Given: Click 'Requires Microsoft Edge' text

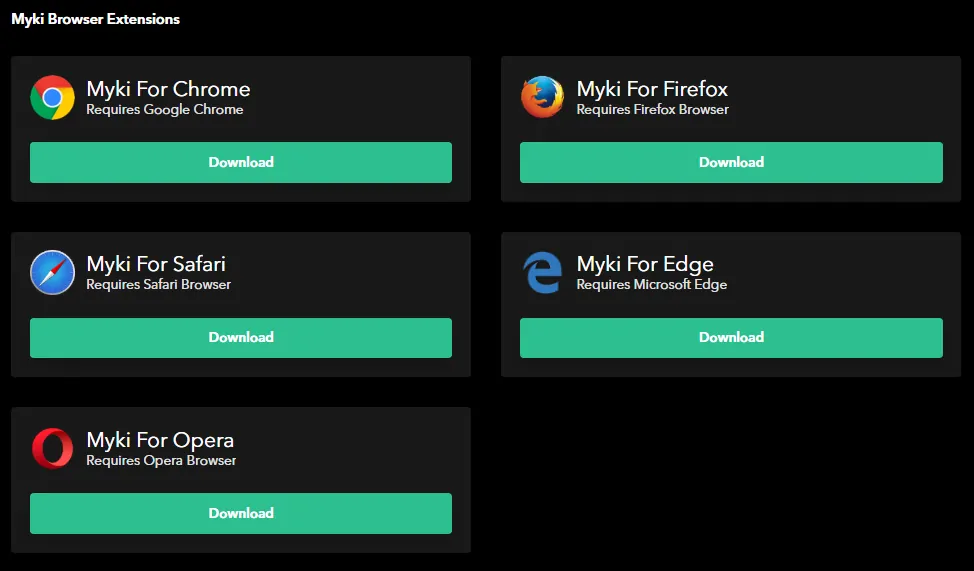Looking at the screenshot, I should (652, 285).
